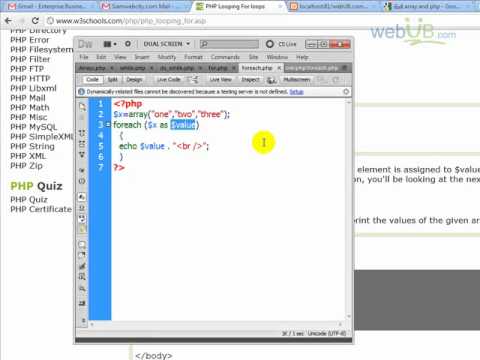Open Preview in Browser globe icon

click(x=271, y=80)
